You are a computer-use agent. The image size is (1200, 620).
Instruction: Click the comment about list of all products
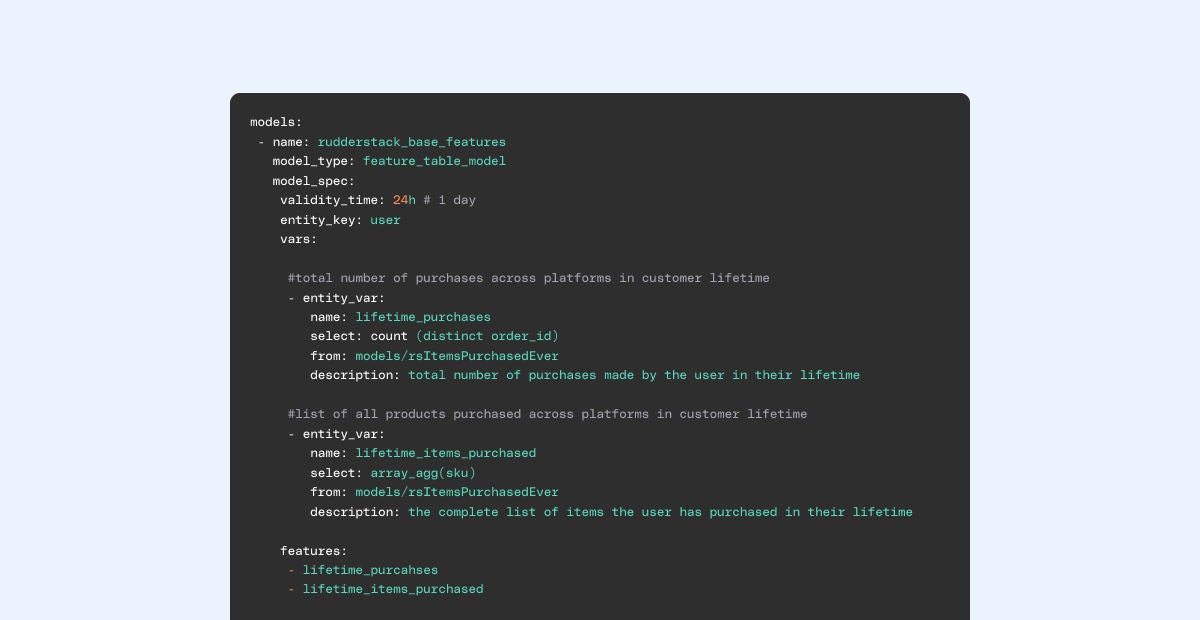pyautogui.click(x=547, y=414)
